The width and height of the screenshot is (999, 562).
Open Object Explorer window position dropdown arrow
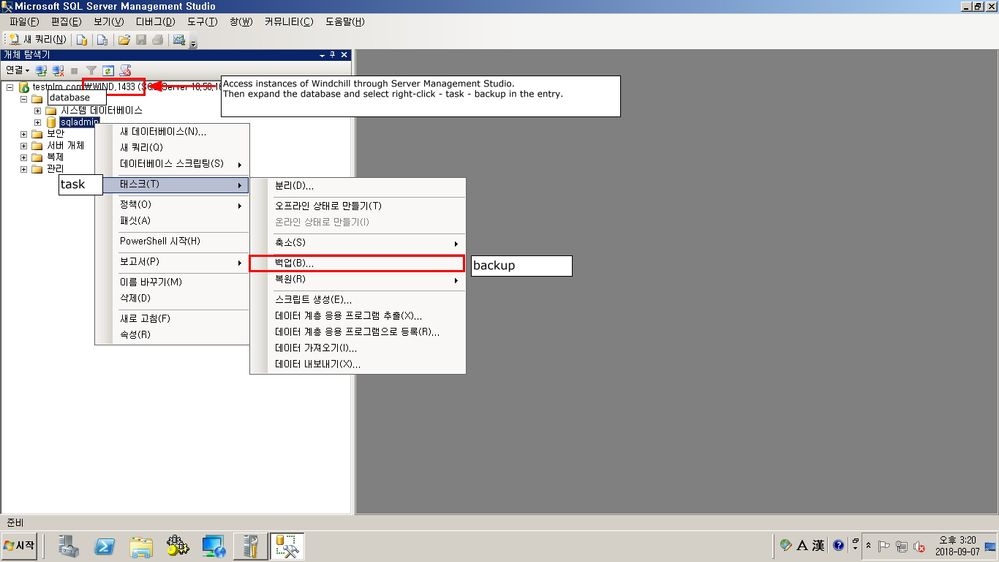(x=322, y=55)
